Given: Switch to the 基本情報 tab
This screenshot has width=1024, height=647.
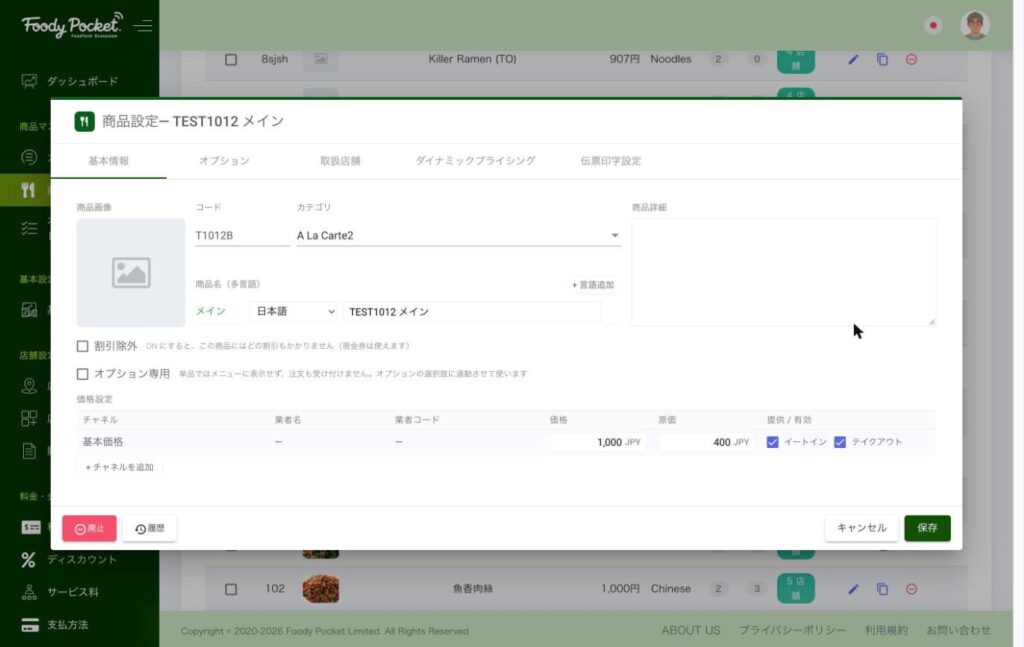Looking at the screenshot, I should point(108,161).
